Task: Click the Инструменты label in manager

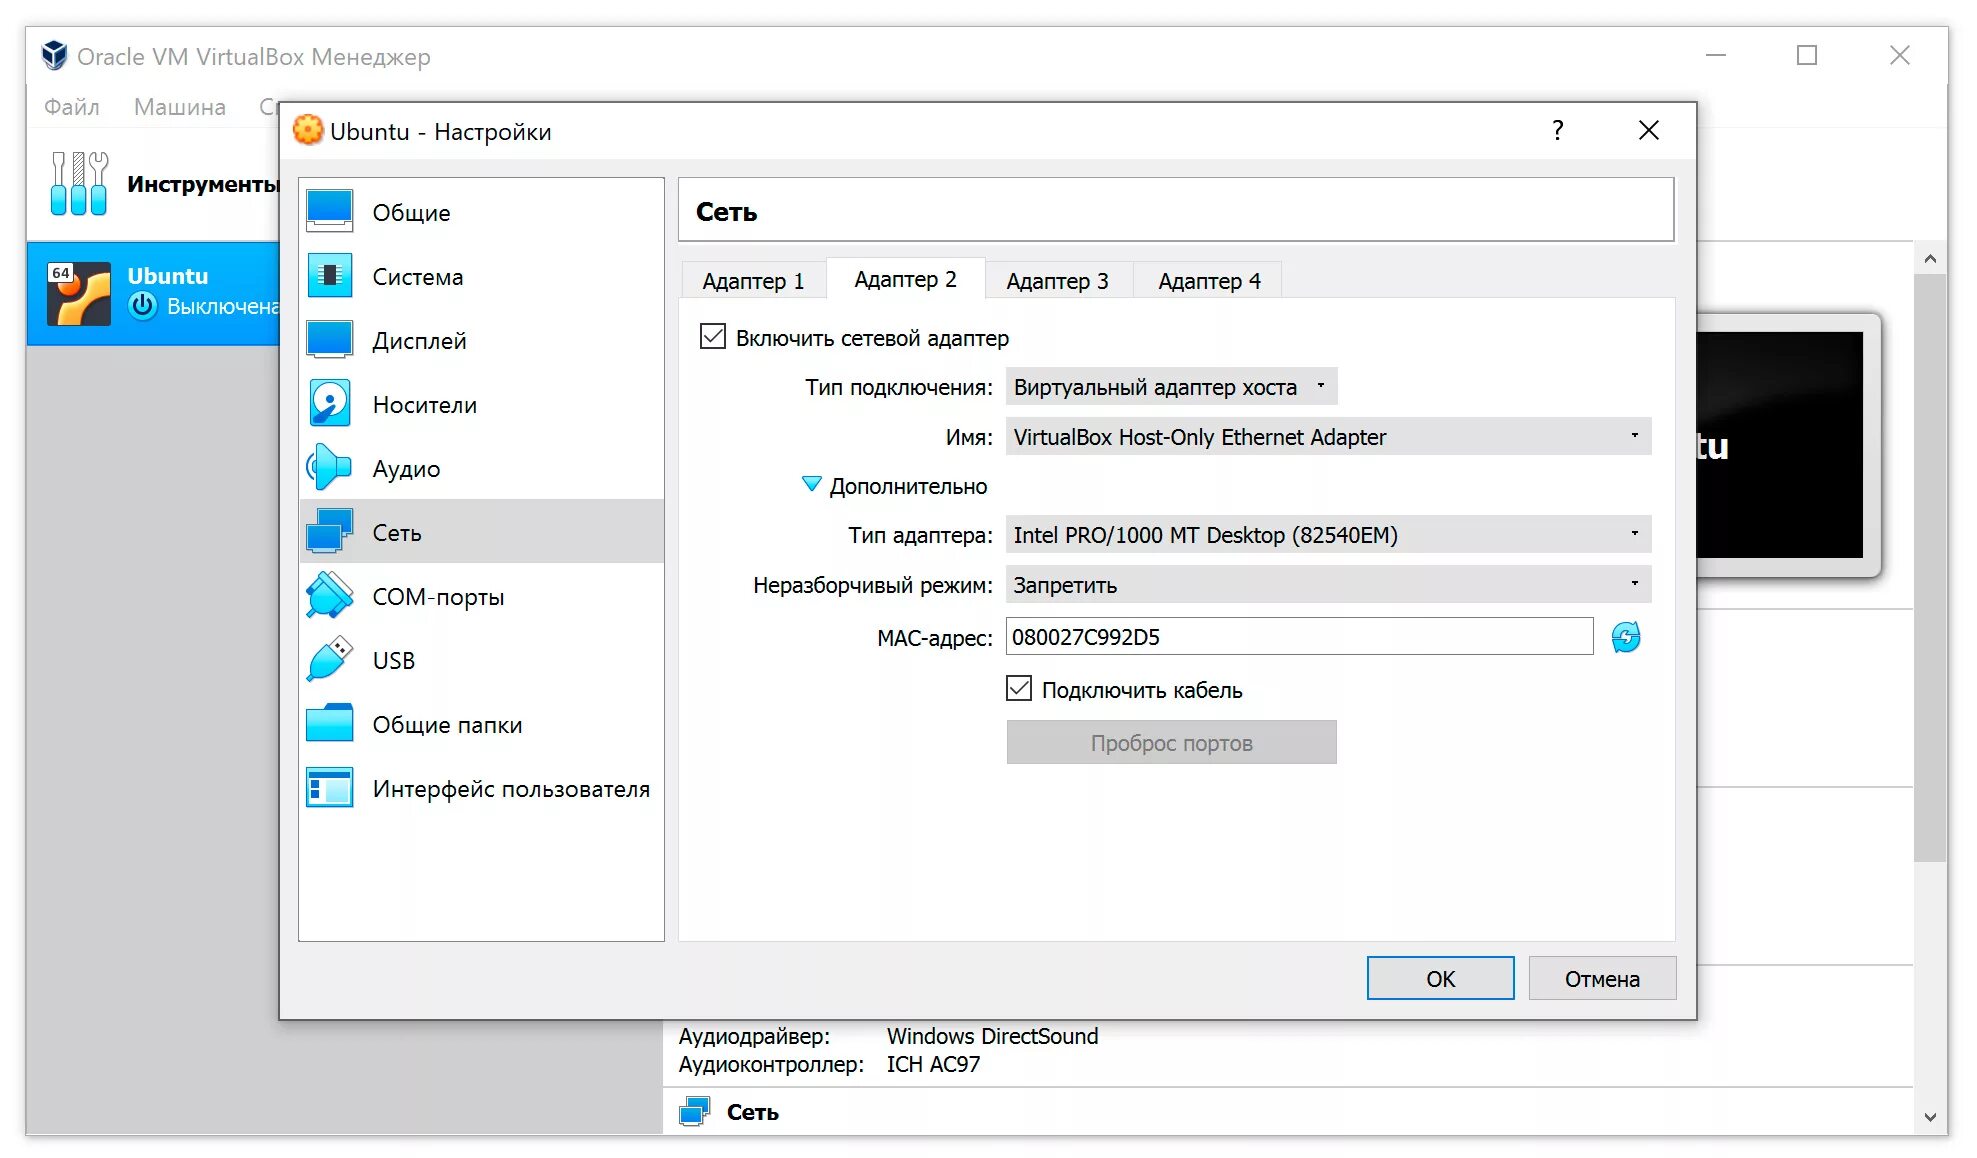Action: pos(203,184)
